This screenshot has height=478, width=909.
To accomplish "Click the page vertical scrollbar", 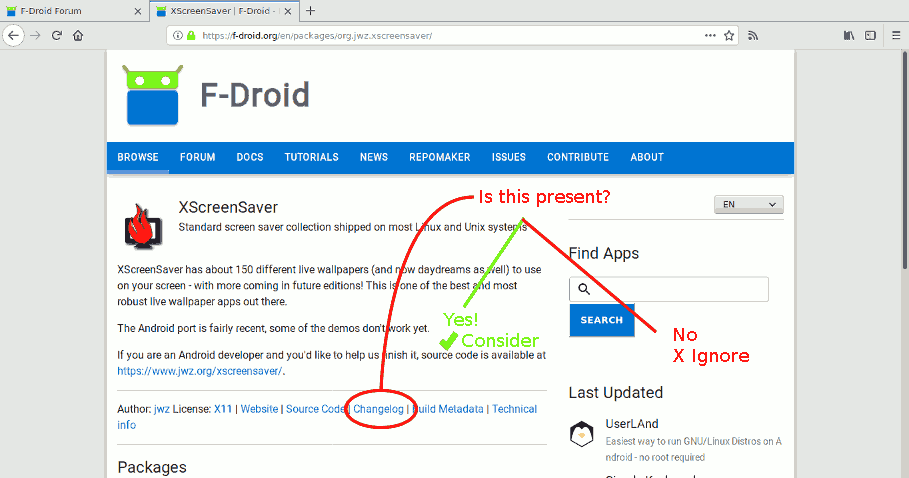I will coord(904,160).
